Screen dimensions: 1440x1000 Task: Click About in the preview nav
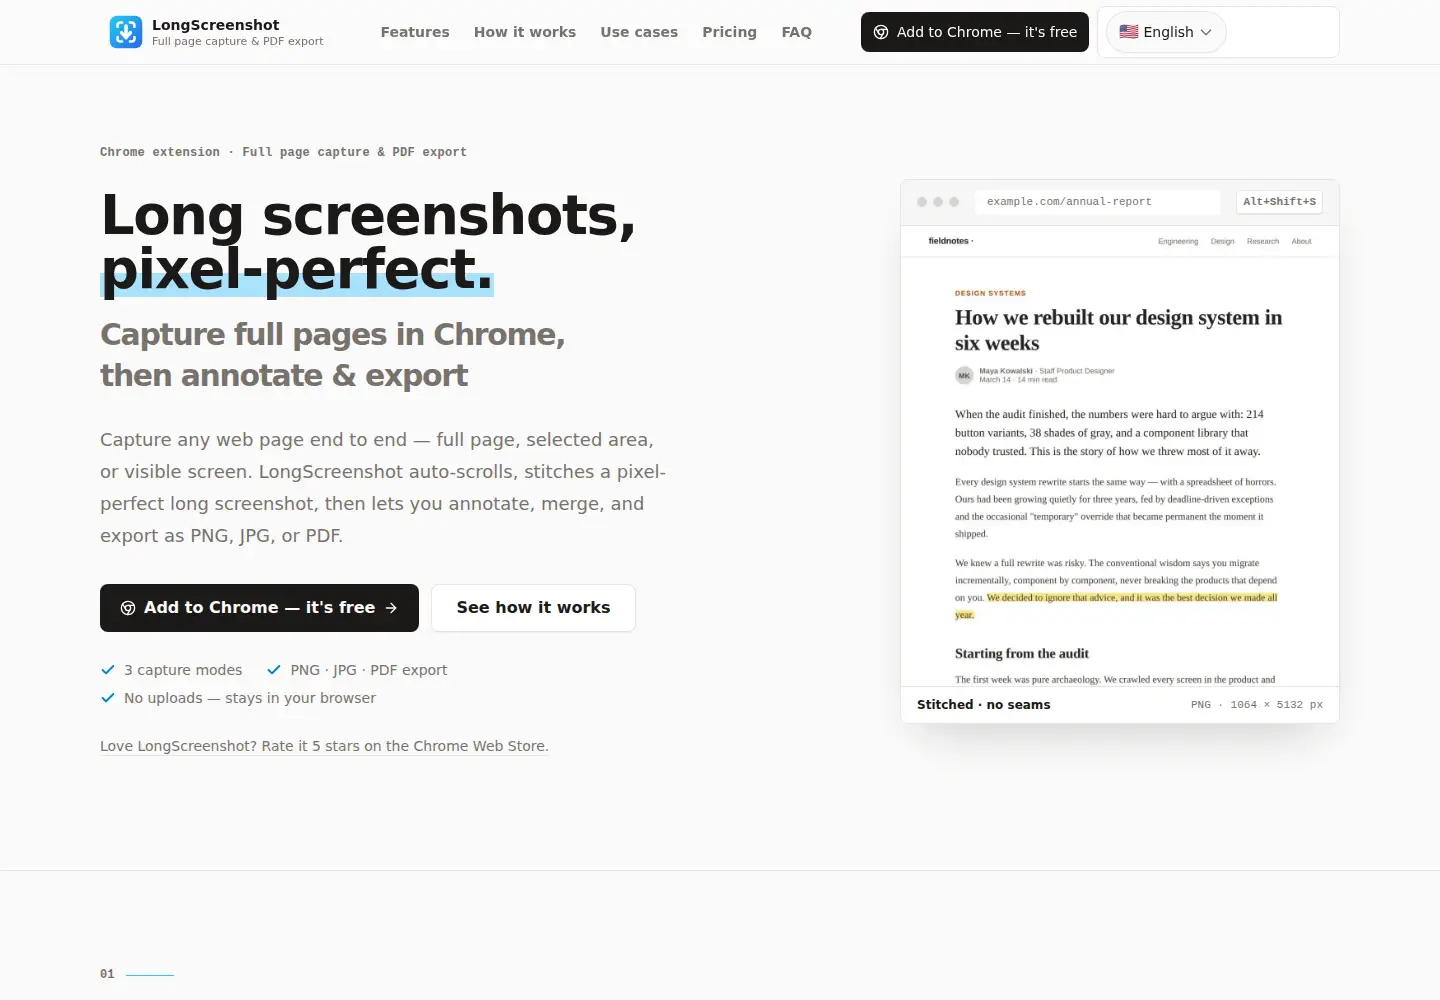[1301, 241]
